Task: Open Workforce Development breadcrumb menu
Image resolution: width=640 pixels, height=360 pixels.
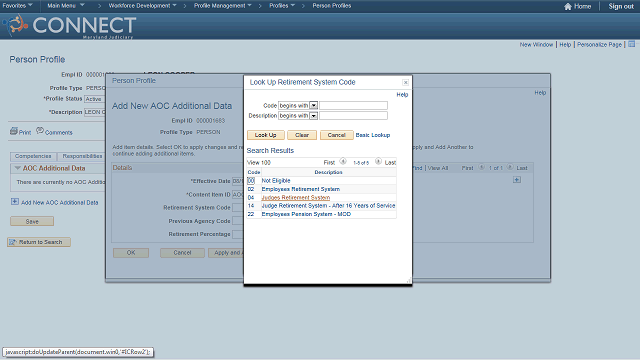Action: (x=142, y=6)
